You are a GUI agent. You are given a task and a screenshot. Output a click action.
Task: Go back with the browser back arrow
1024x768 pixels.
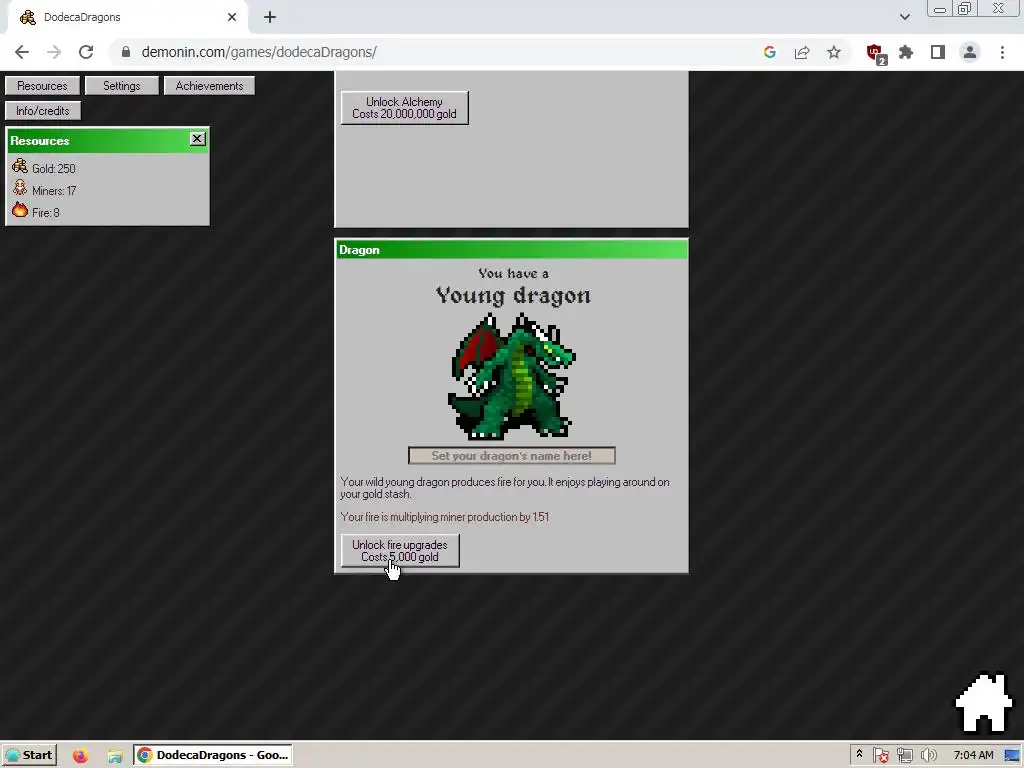[22, 52]
